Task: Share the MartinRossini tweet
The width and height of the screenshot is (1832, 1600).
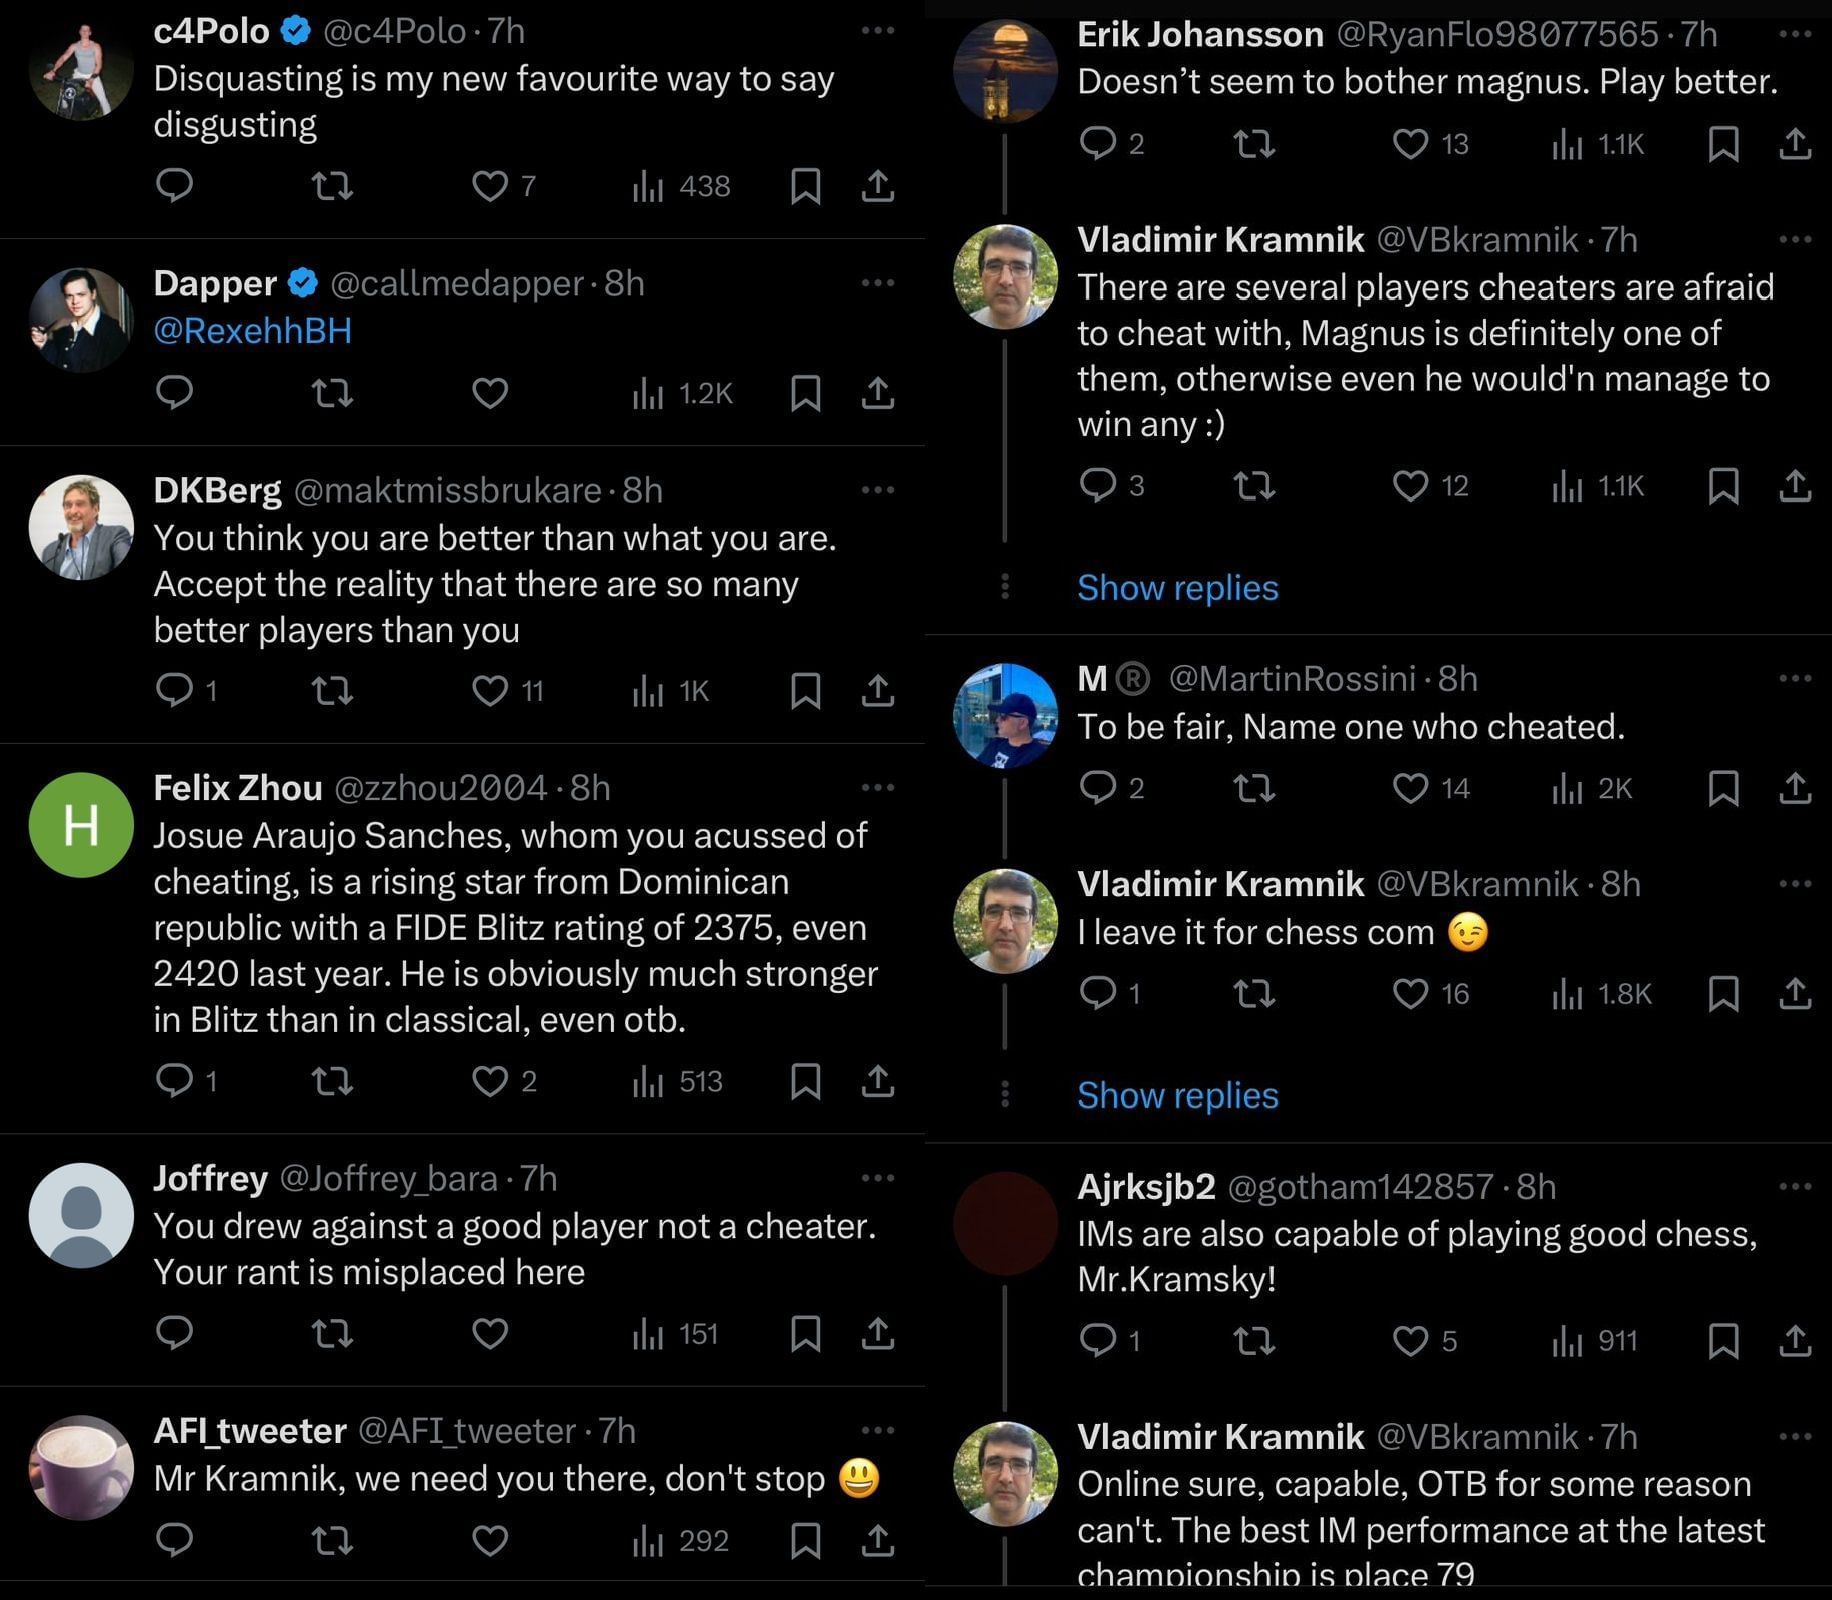Action: coord(1795,789)
